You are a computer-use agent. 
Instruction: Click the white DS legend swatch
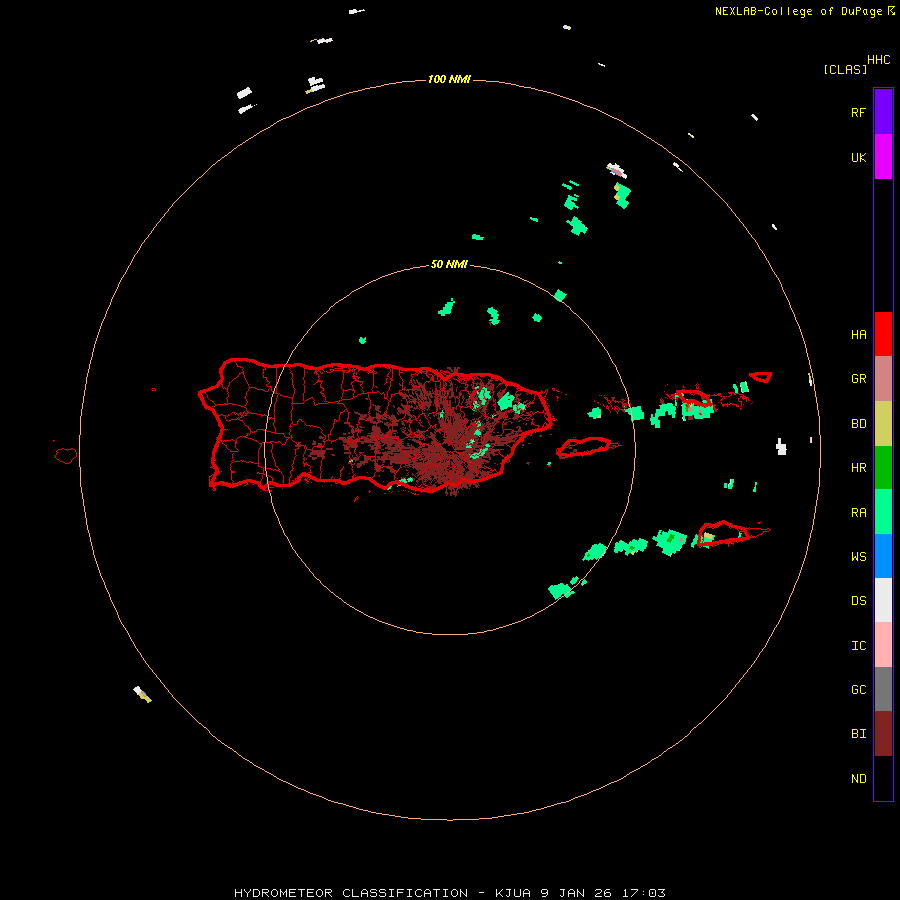click(x=883, y=600)
